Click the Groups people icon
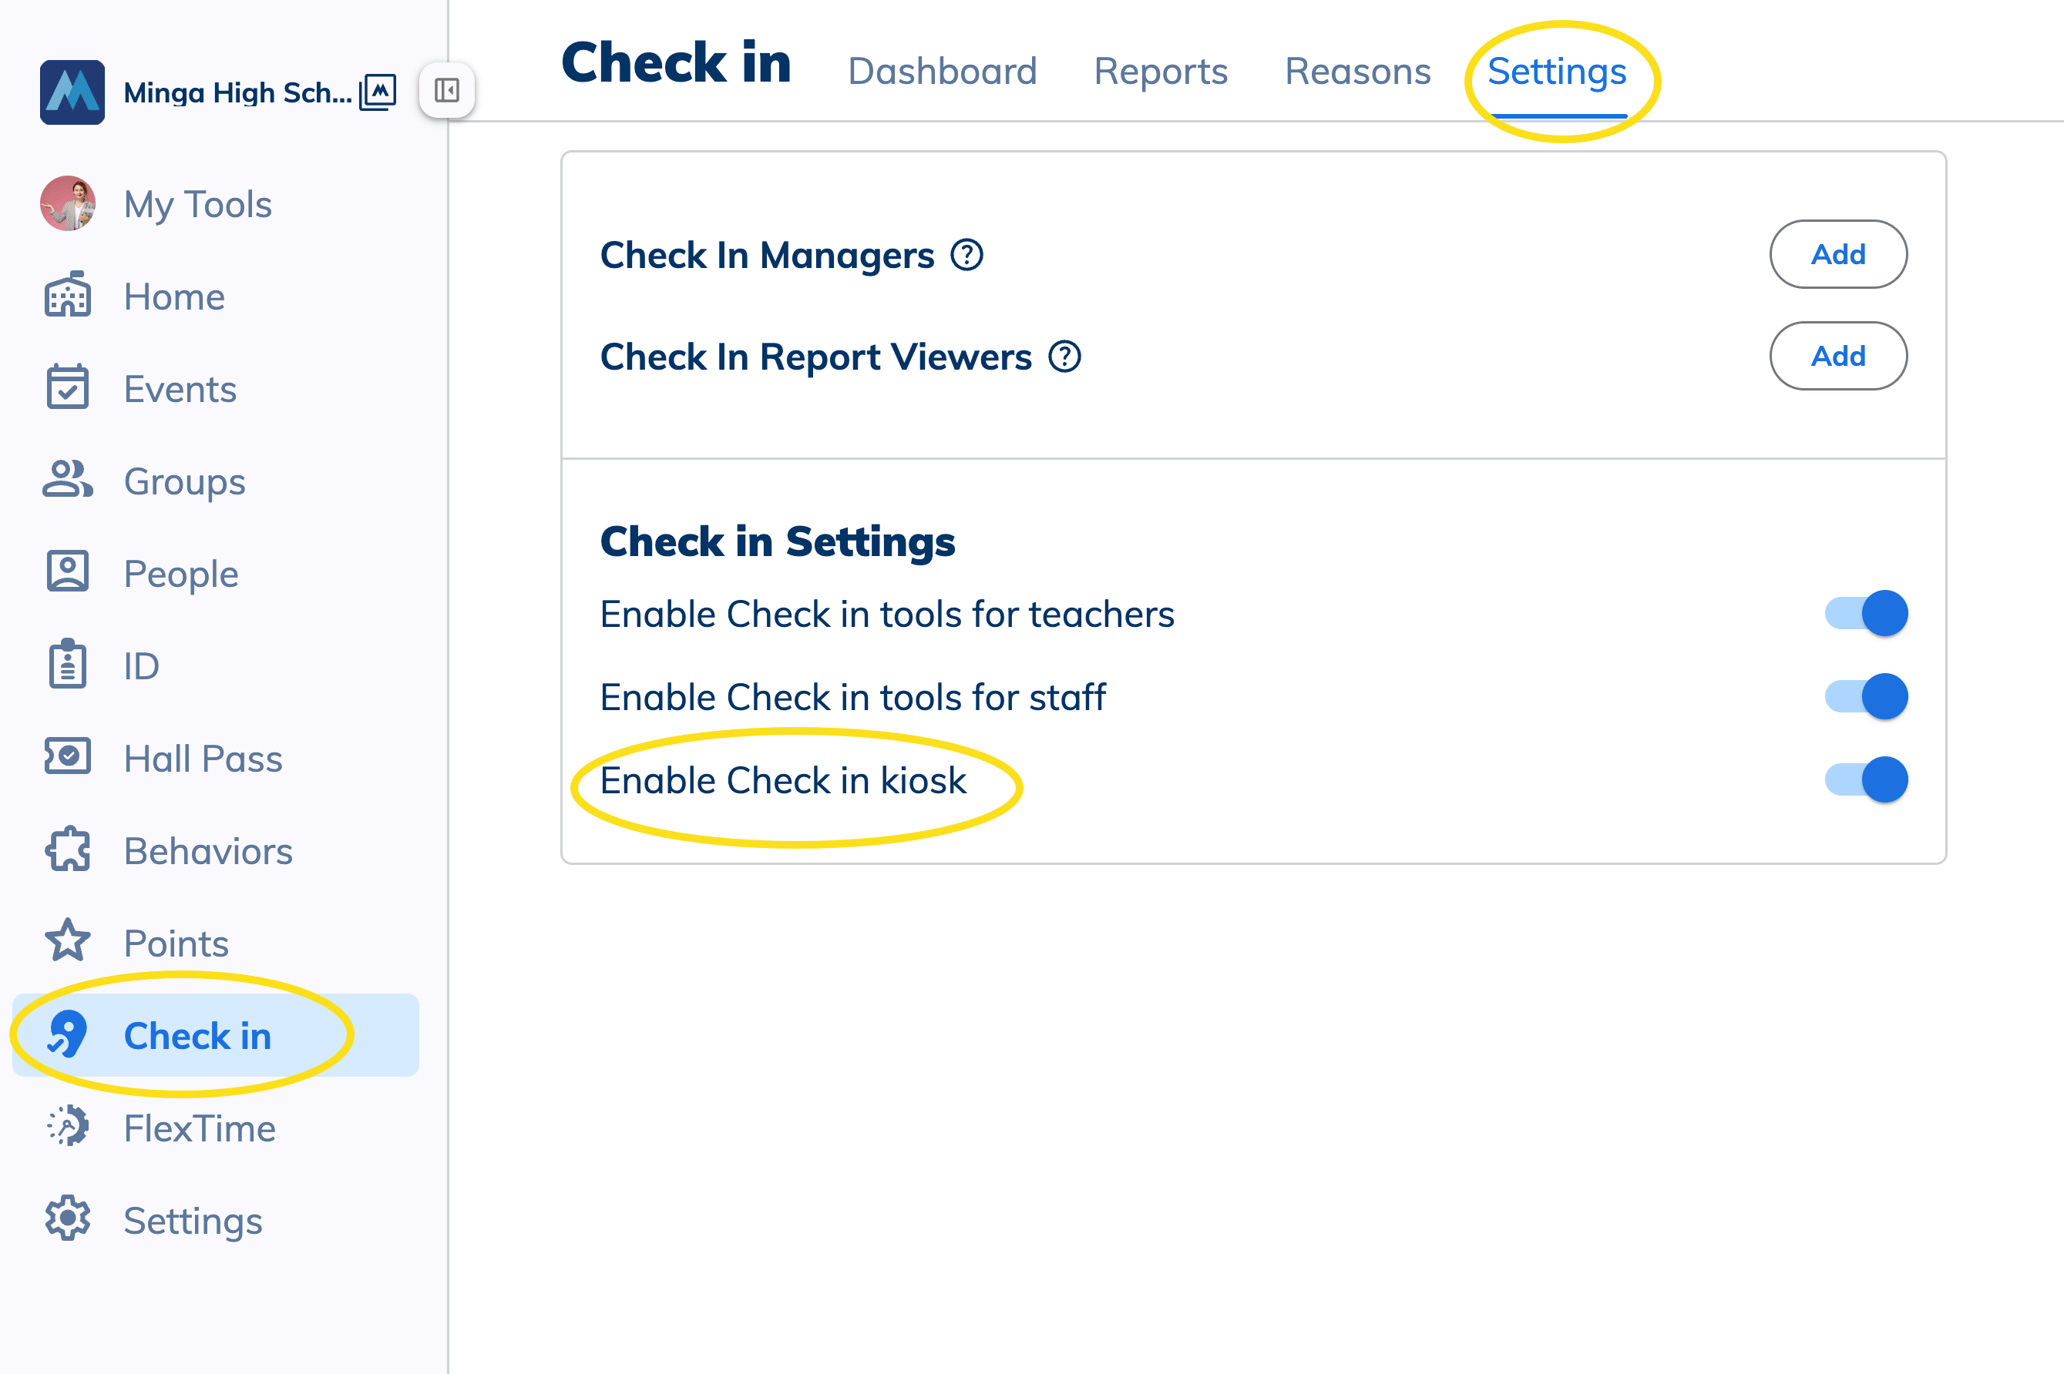Screen dimensions: 2064x1374 (x=66, y=480)
